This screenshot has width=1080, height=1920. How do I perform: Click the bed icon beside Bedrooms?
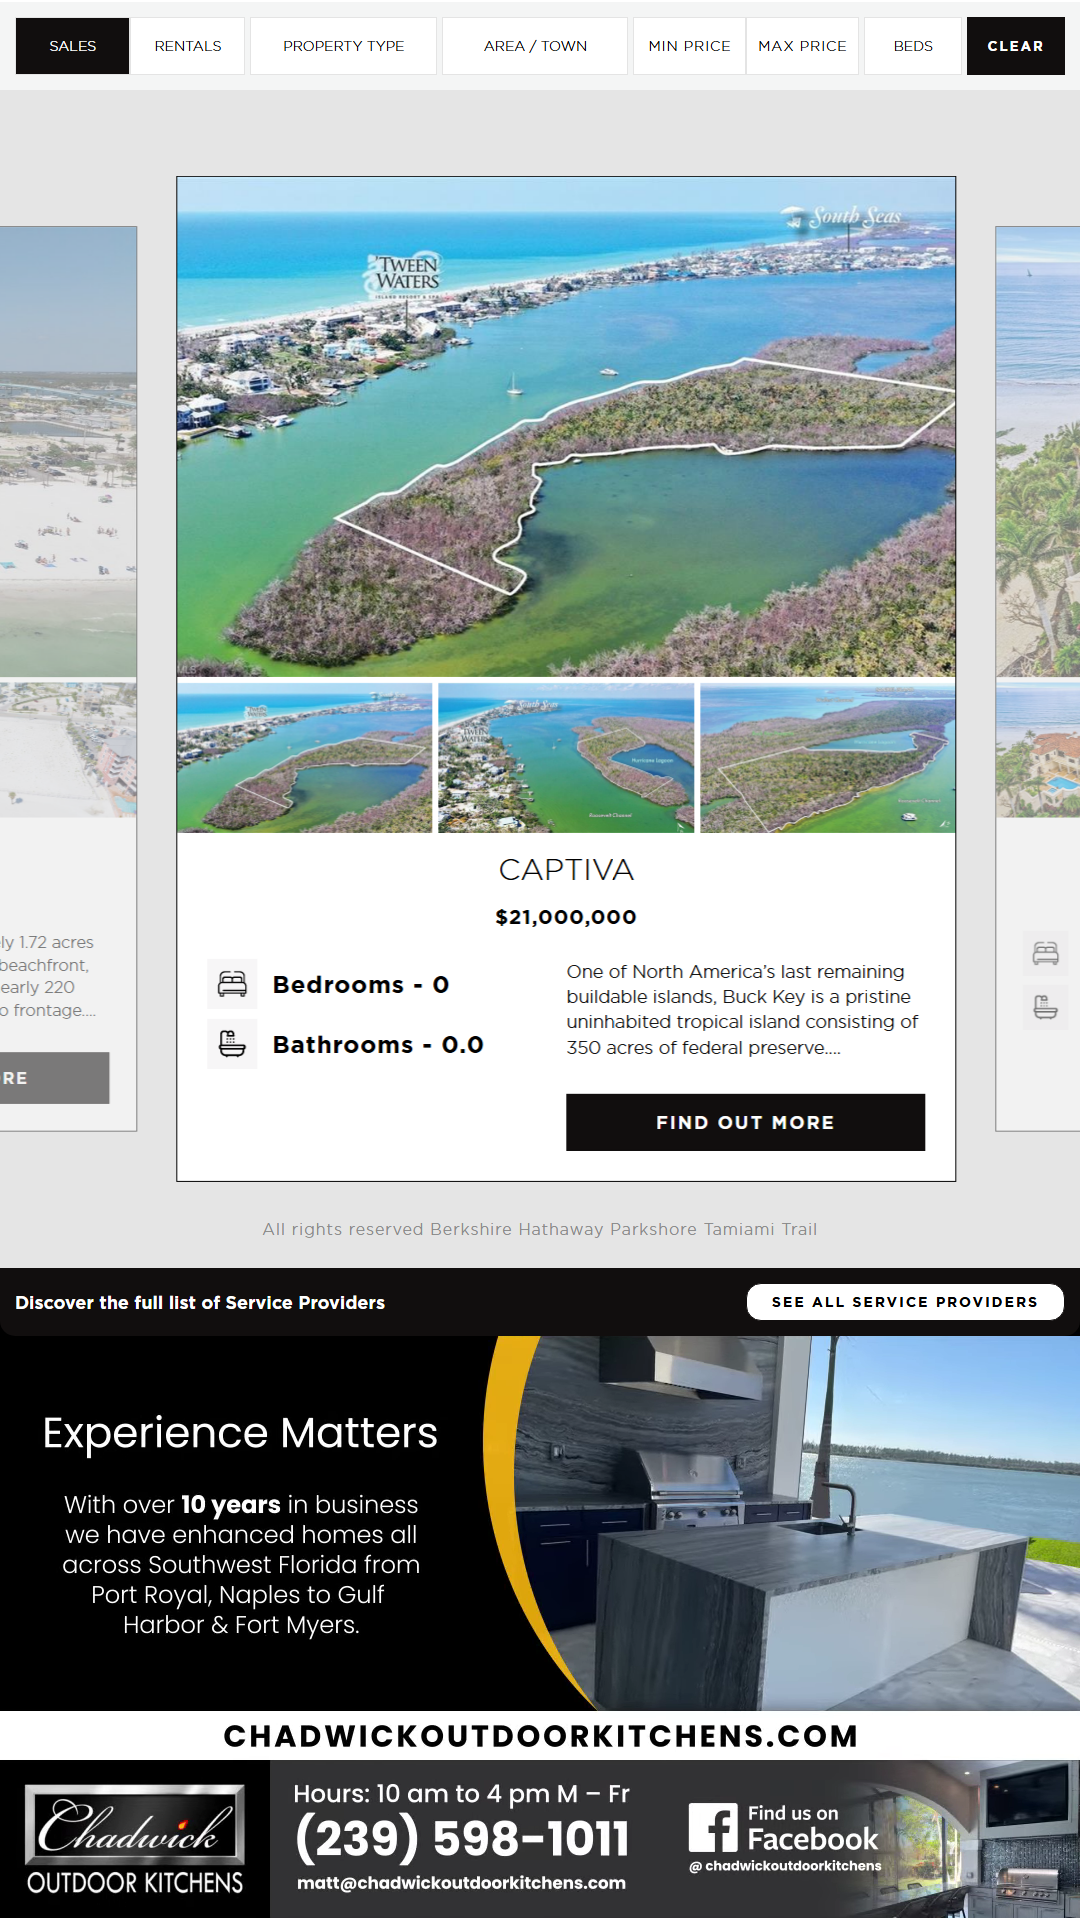point(232,984)
